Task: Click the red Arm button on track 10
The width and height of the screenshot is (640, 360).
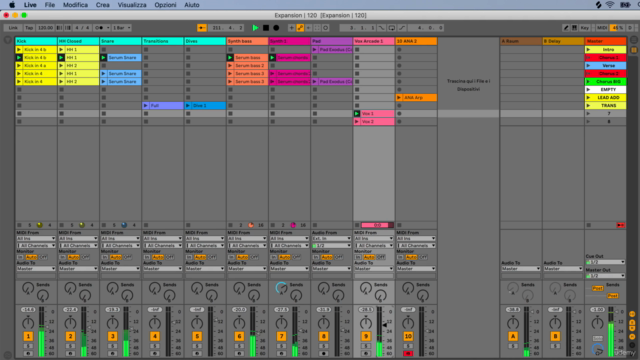Action: (x=408, y=353)
